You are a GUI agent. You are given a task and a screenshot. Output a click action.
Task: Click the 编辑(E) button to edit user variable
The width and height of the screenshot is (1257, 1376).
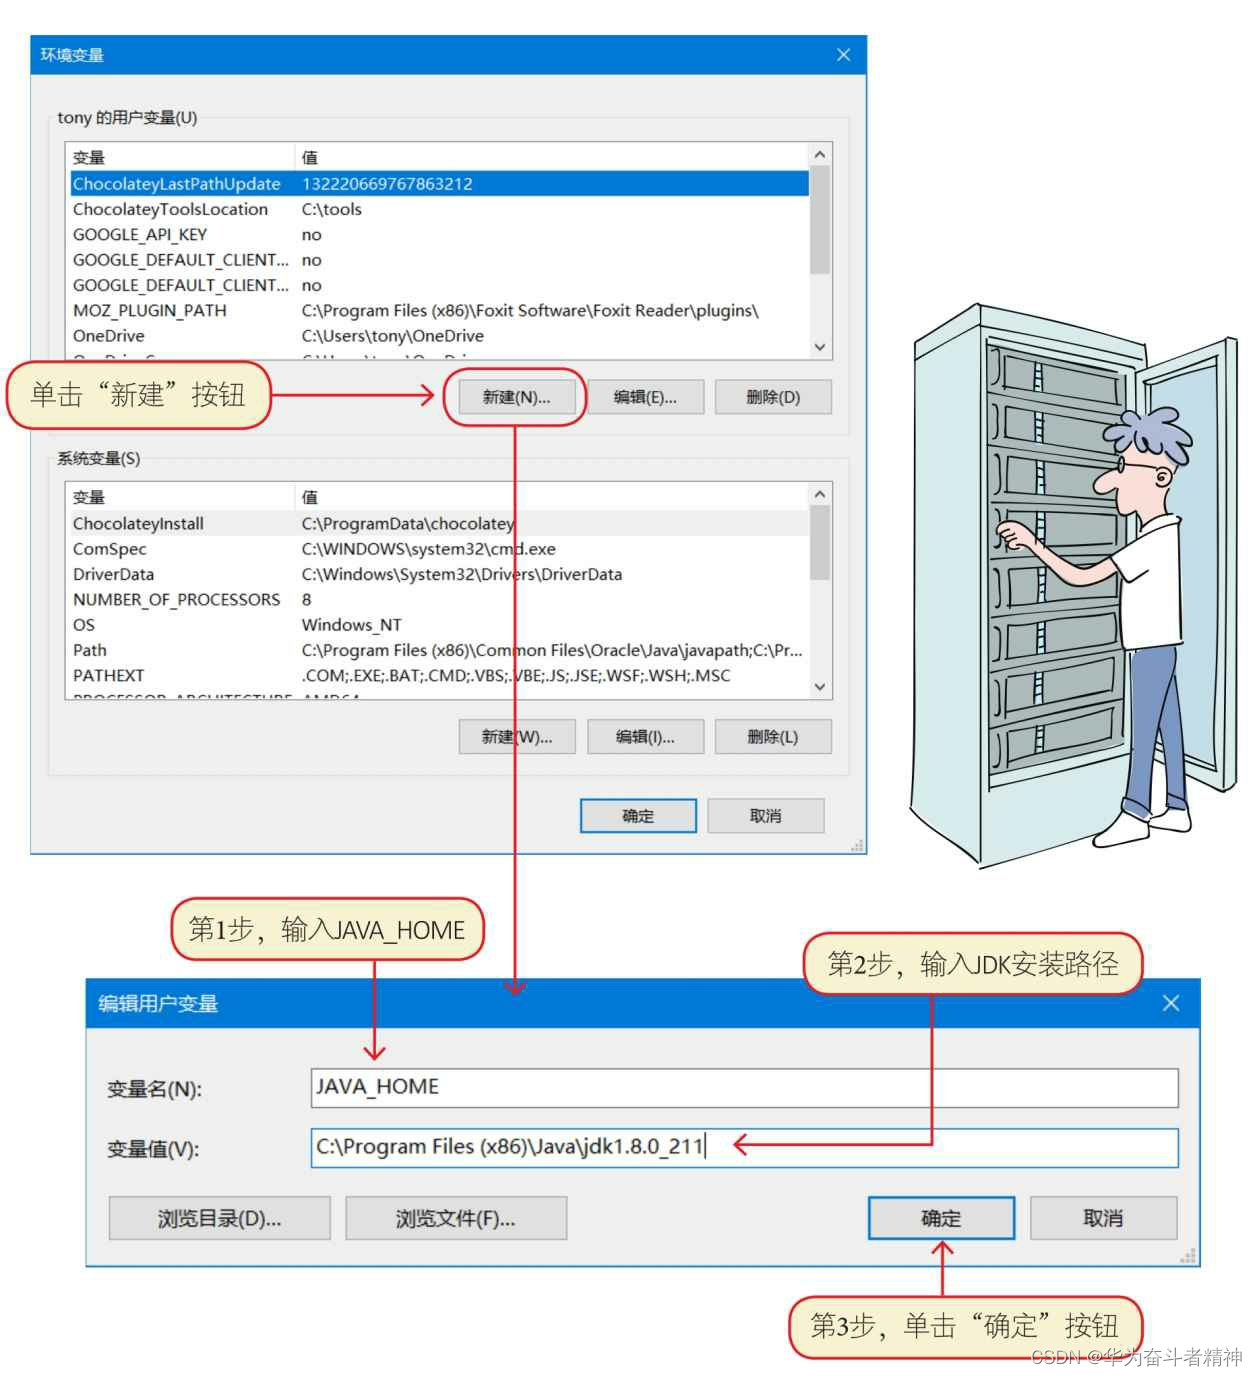tap(646, 396)
